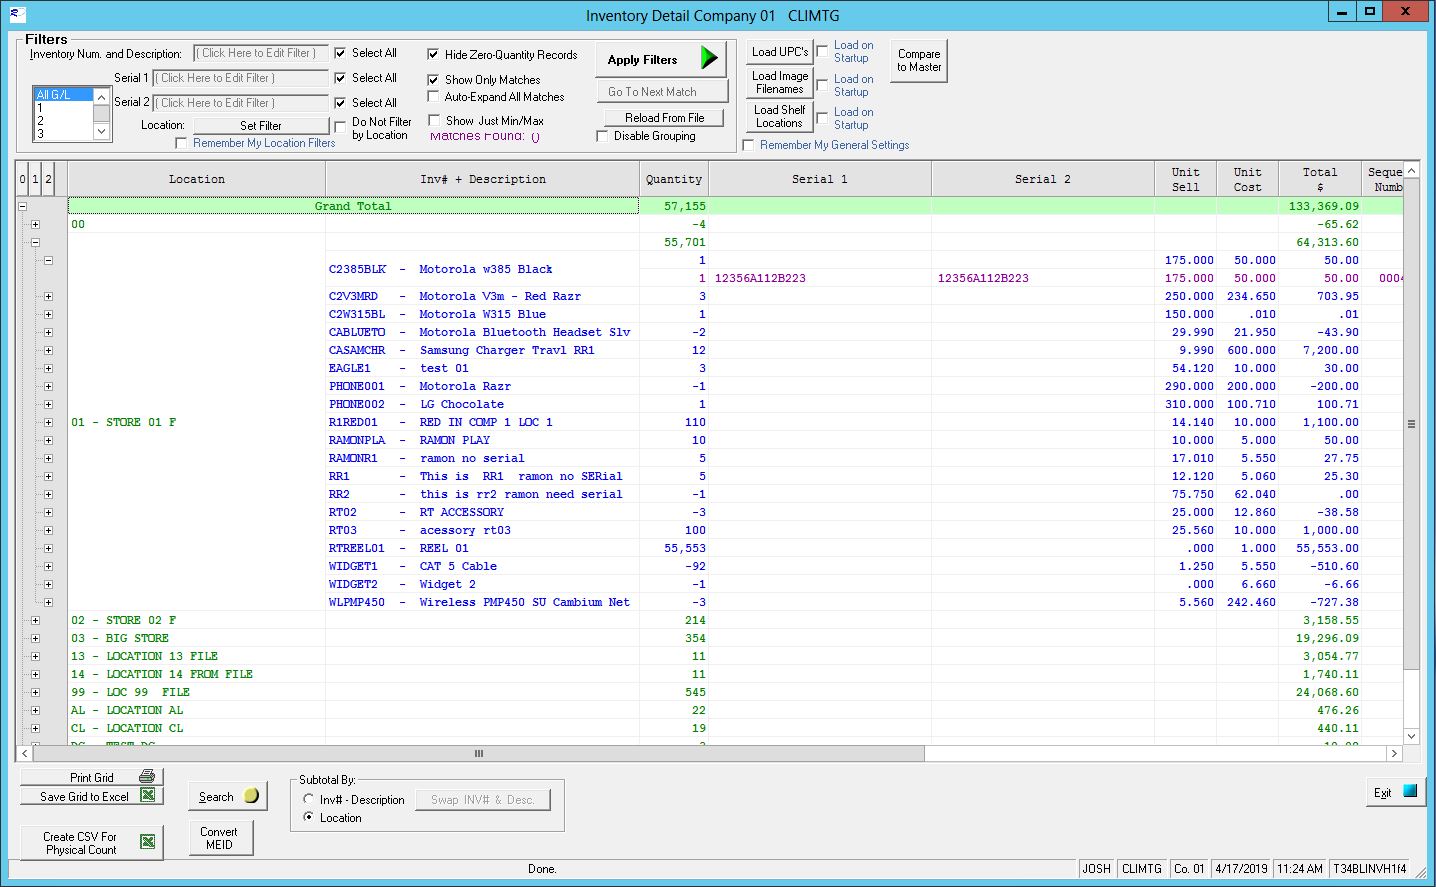The height and width of the screenshot is (887, 1436).
Task: Expand location 03 - BIG STORE
Action: click(x=35, y=638)
